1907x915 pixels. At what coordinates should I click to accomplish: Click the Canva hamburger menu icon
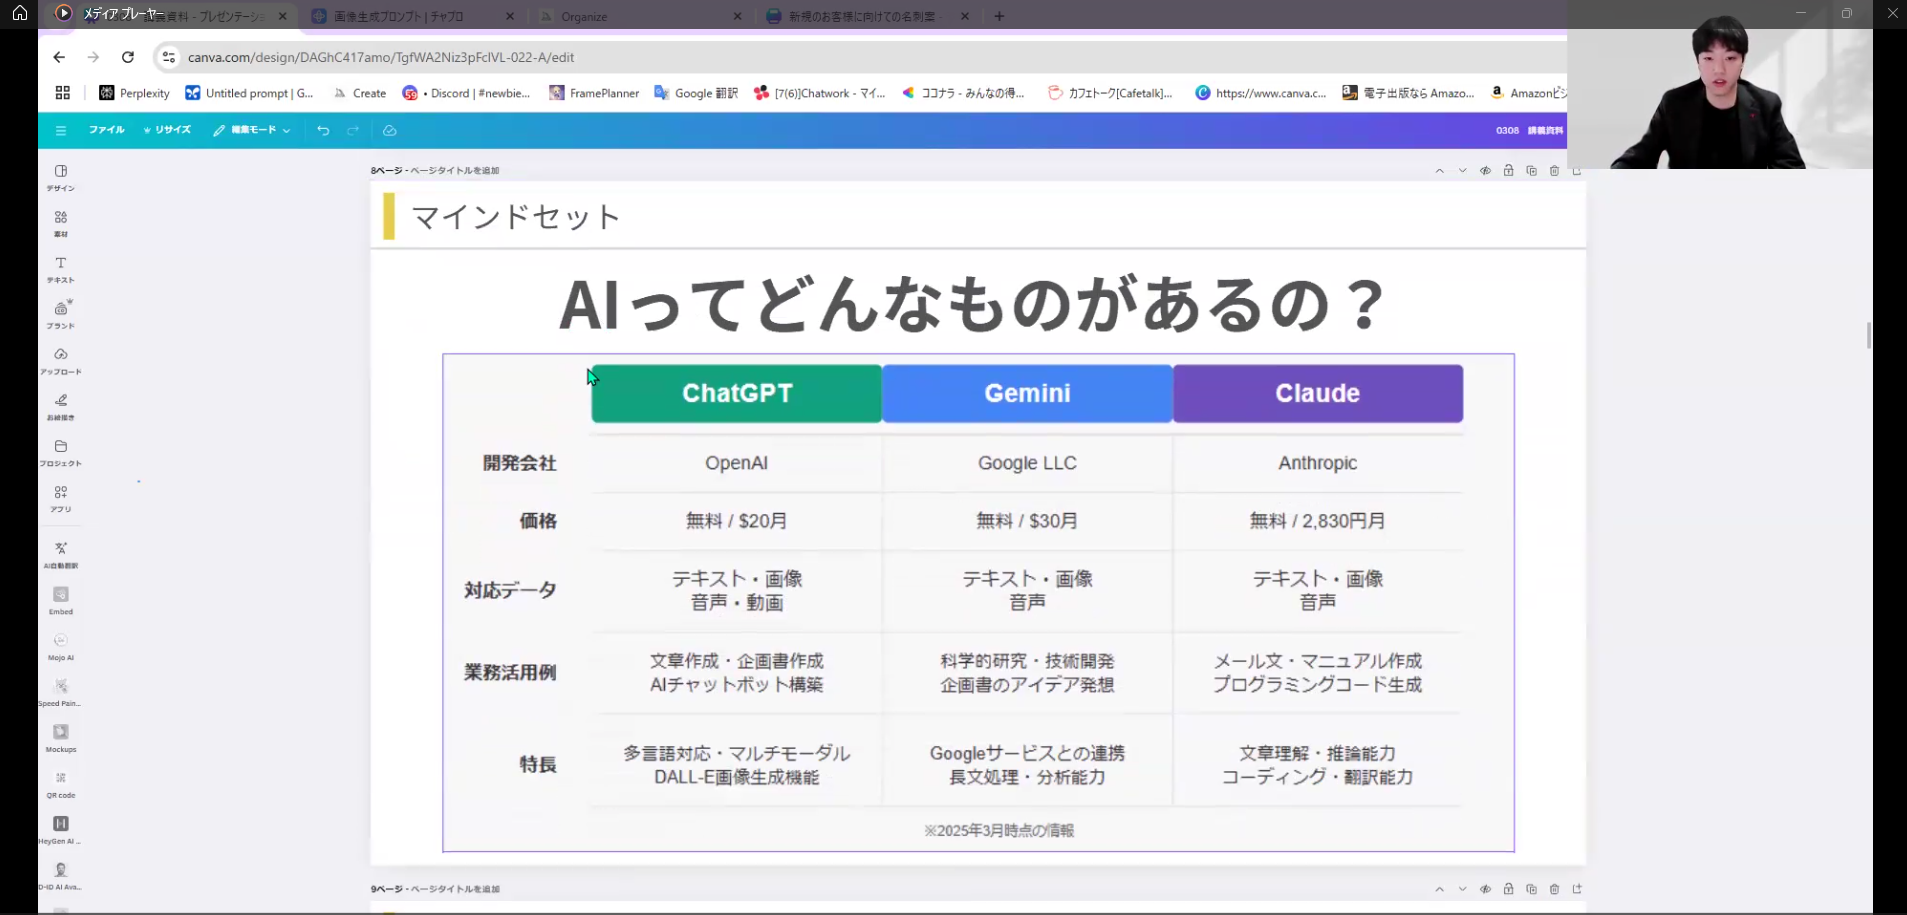point(61,130)
